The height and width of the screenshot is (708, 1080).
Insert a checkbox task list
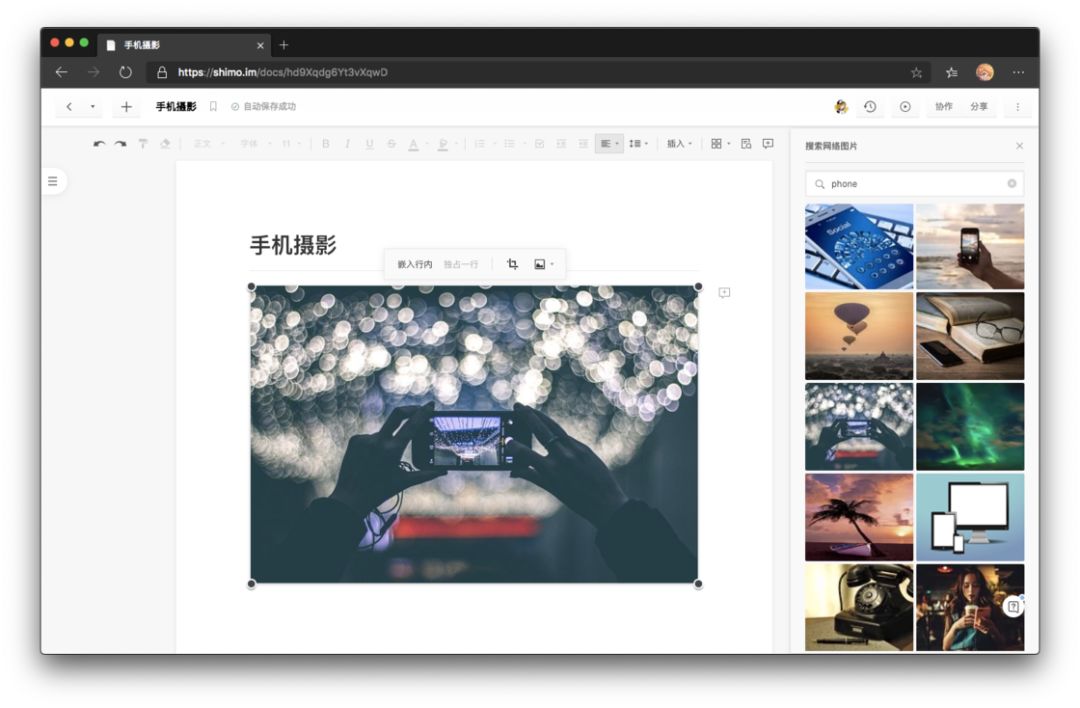click(539, 144)
